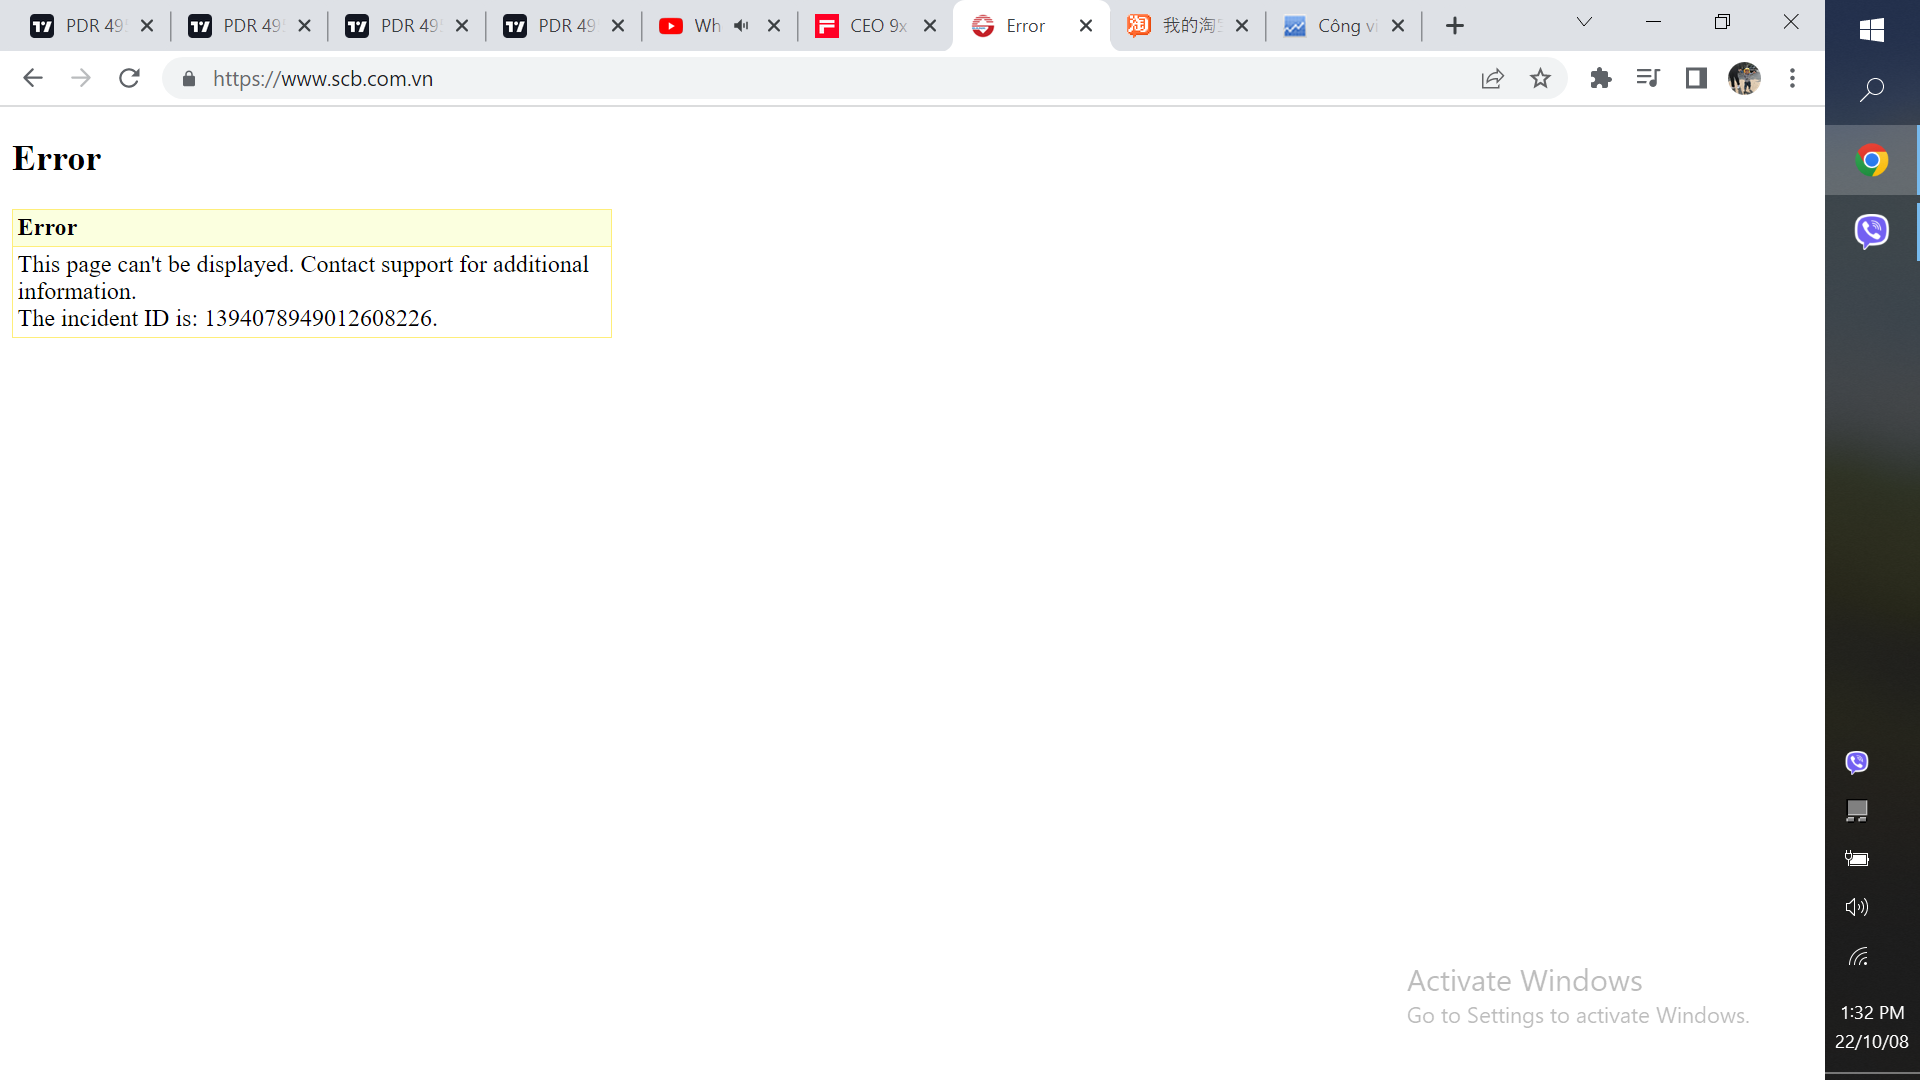The width and height of the screenshot is (1920, 1080).
Task: Open Viber from the taskbar
Action: point(1872,231)
